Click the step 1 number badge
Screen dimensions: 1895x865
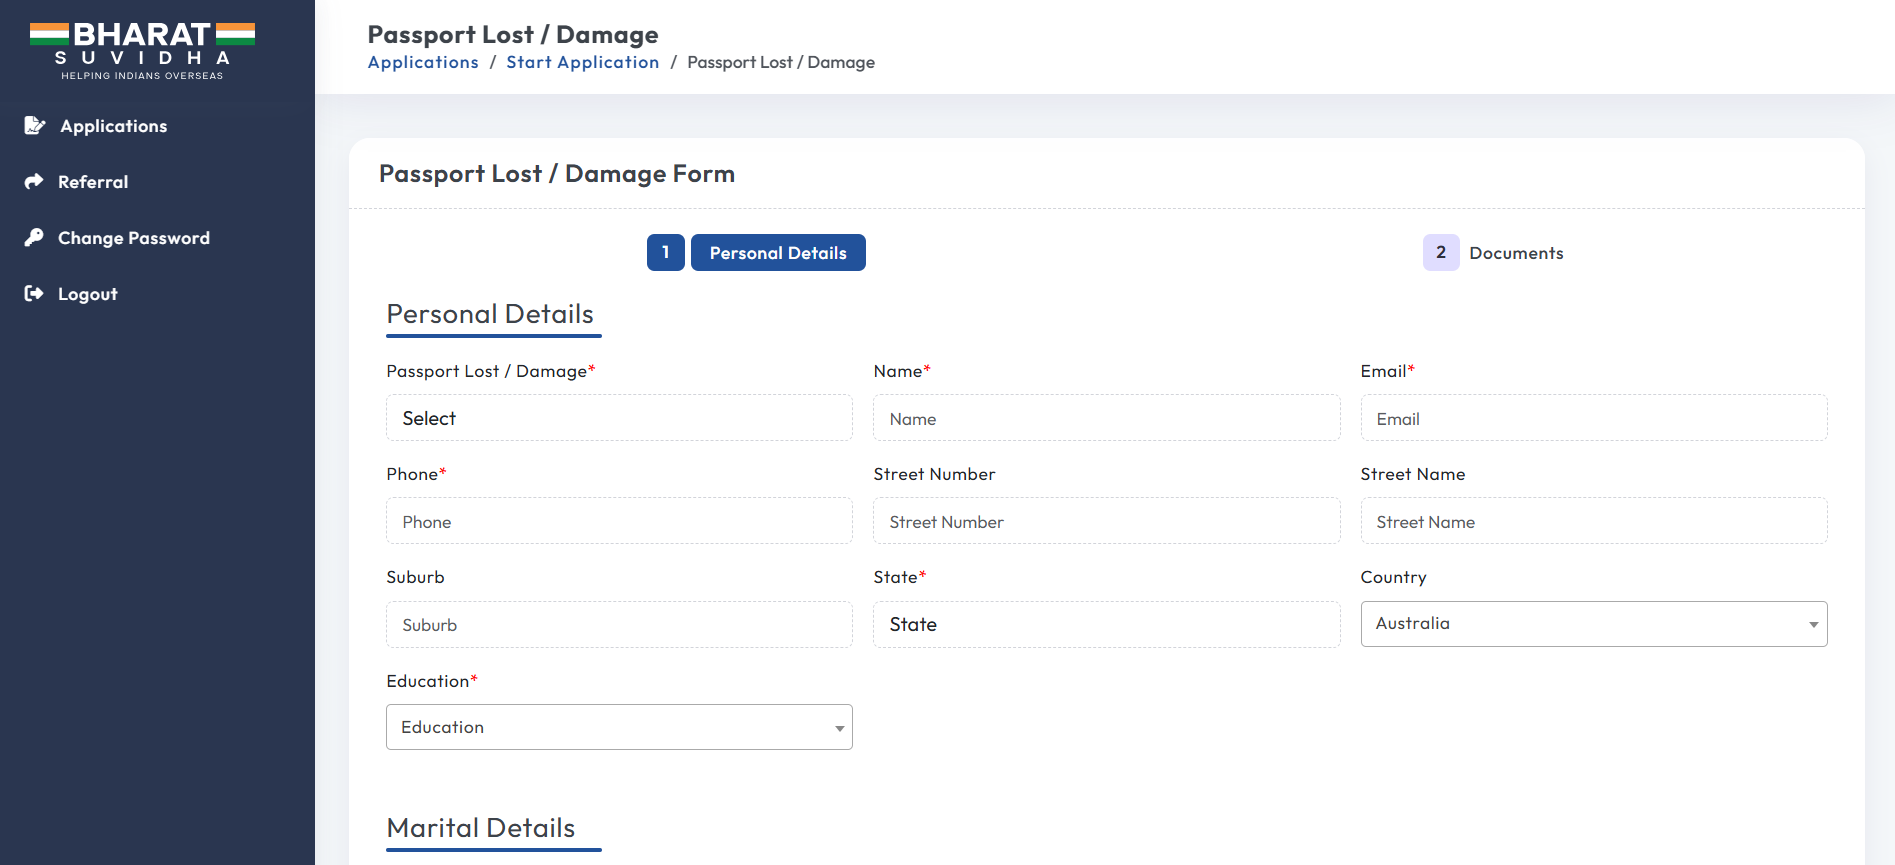pyautogui.click(x=665, y=253)
